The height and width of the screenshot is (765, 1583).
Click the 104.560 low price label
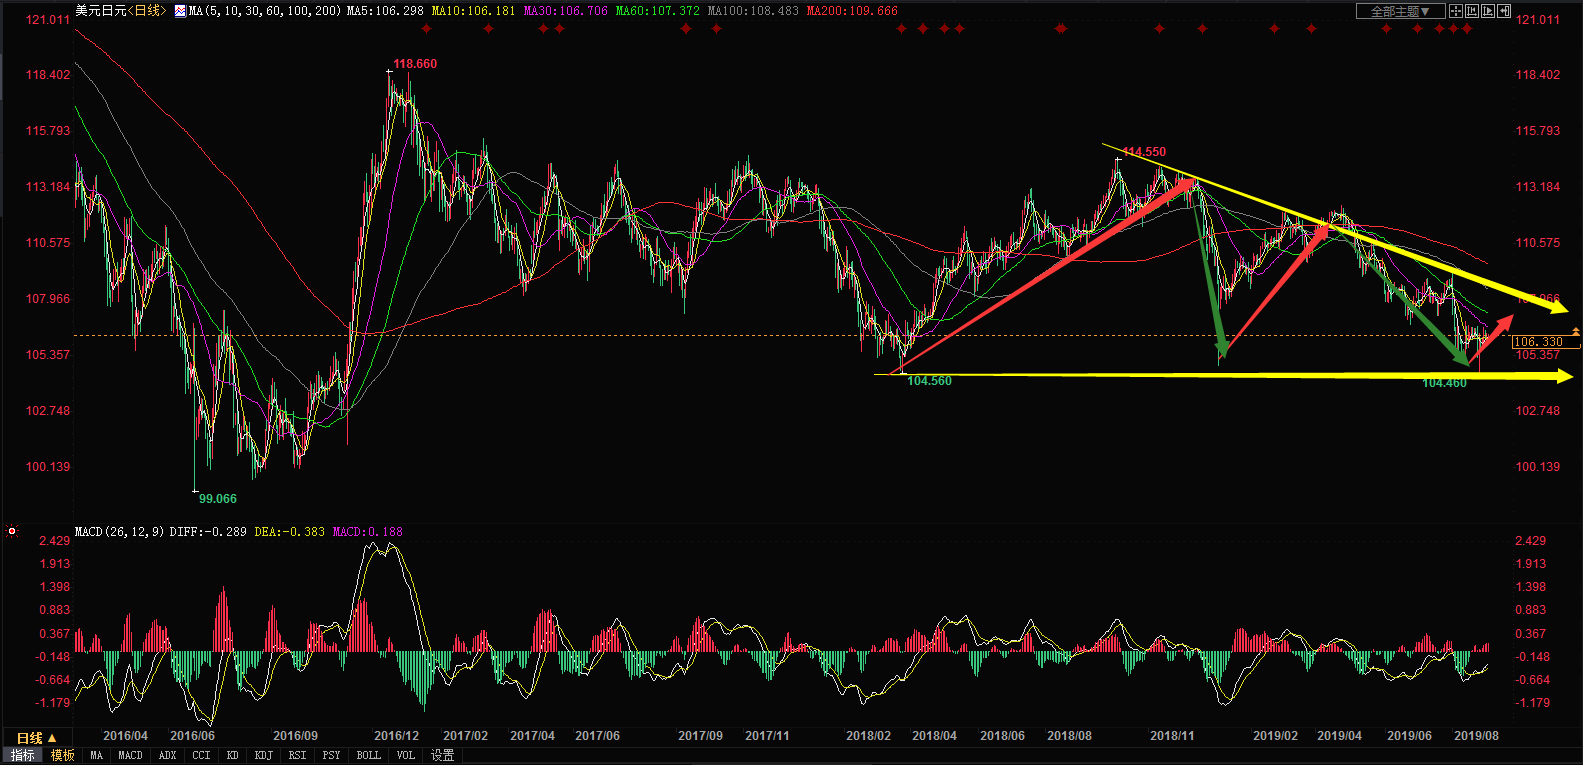929,381
